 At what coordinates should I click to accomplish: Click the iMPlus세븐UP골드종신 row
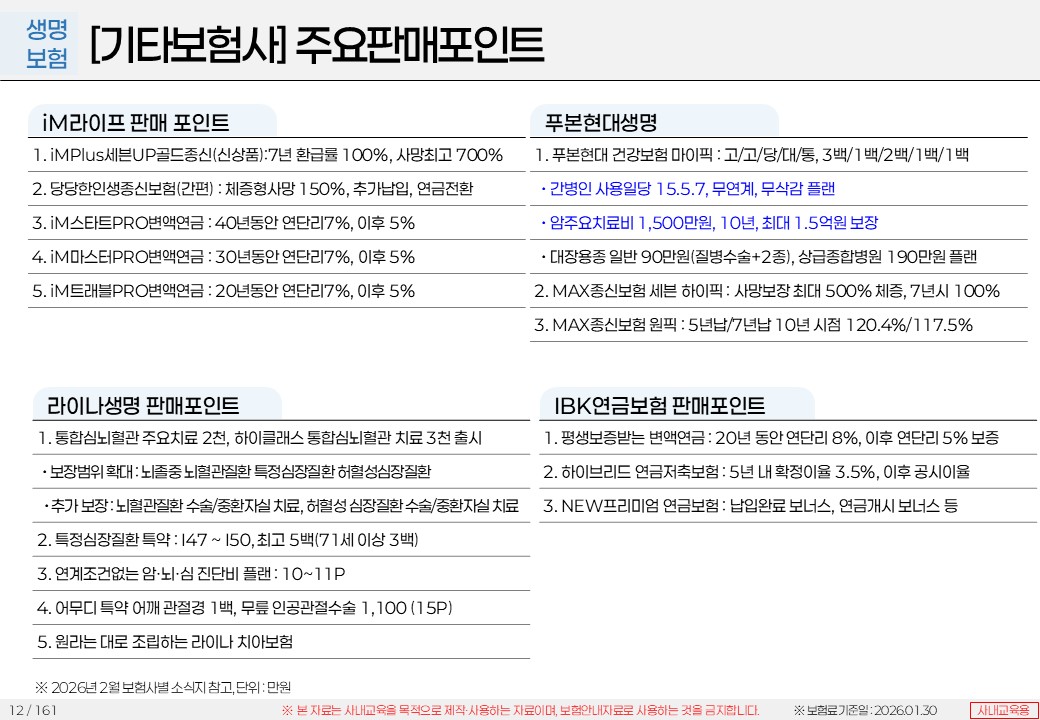[268, 155]
